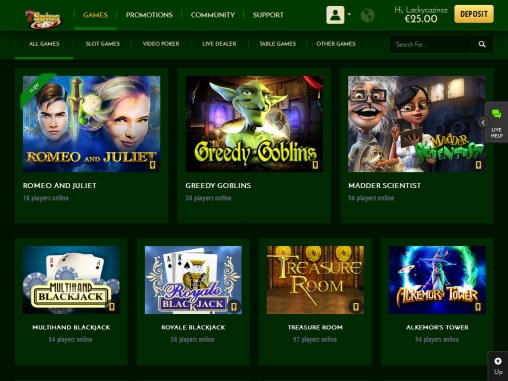
Task: Open the Madder Scientist game thumbnail
Action: point(417,124)
